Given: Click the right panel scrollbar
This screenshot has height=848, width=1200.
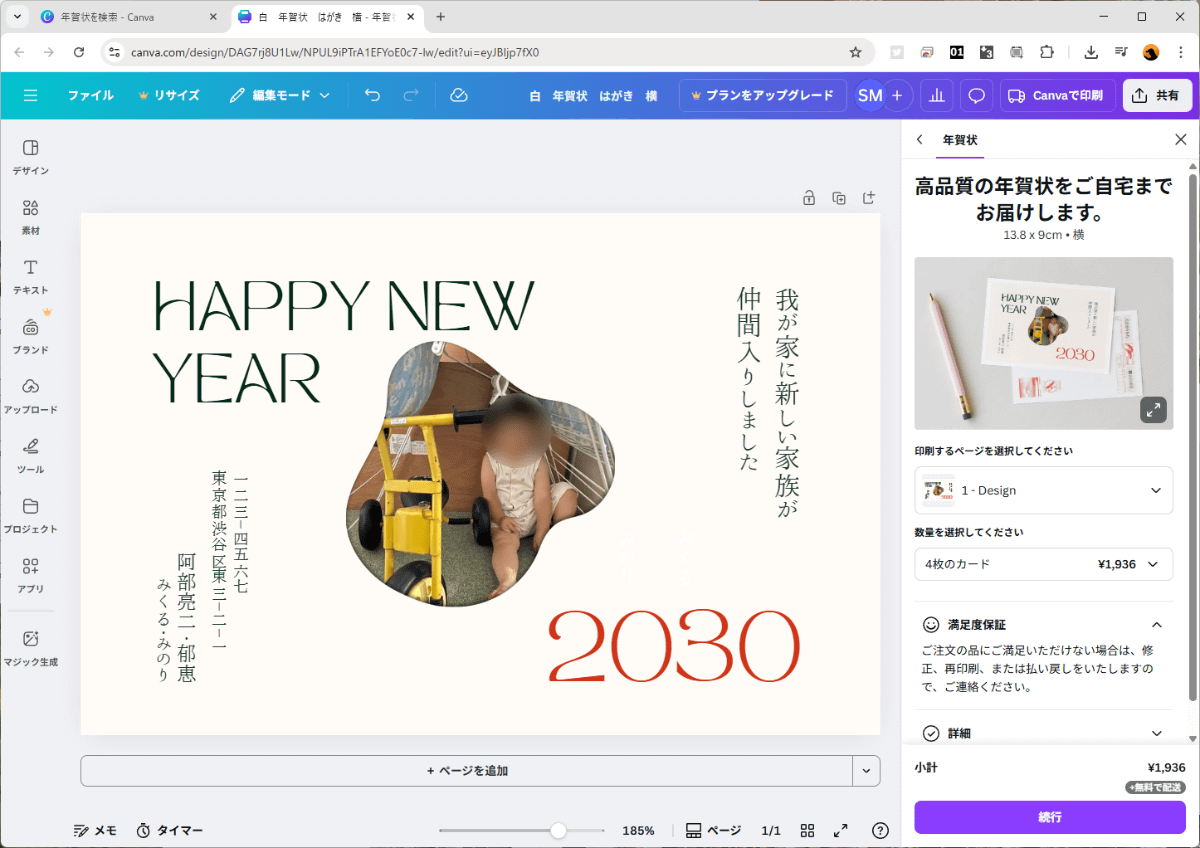Looking at the screenshot, I should [x=1191, y=435].
